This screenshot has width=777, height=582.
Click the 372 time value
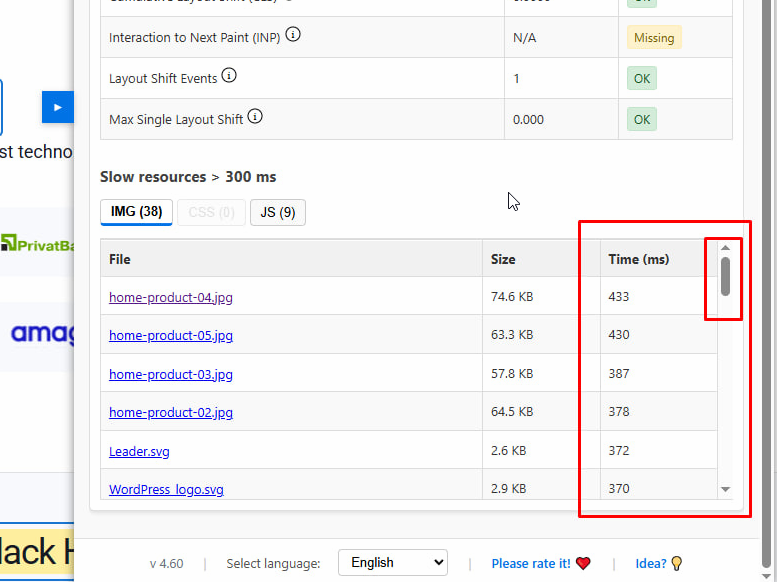(x=619, y=451)
